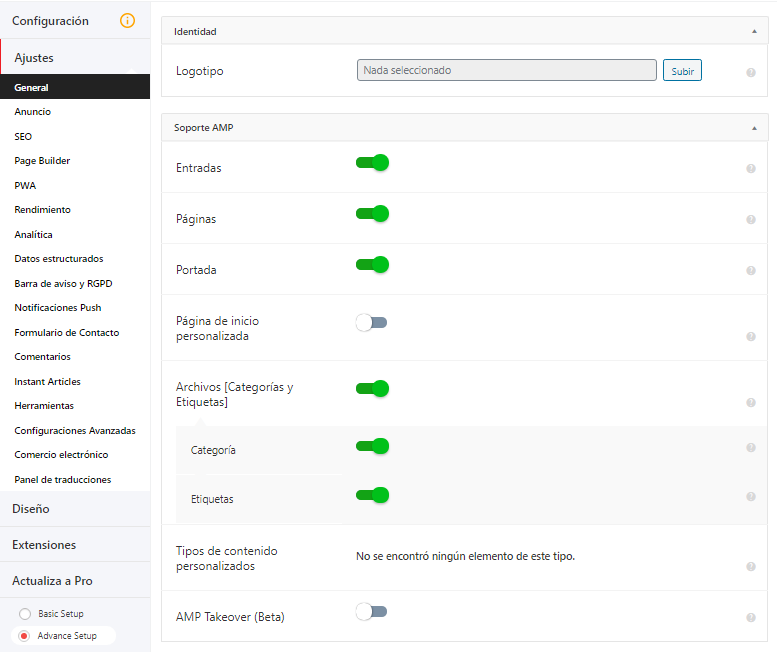Click help icon for Página de inicio personalizada
777x652 pixels.
(750, 337)
